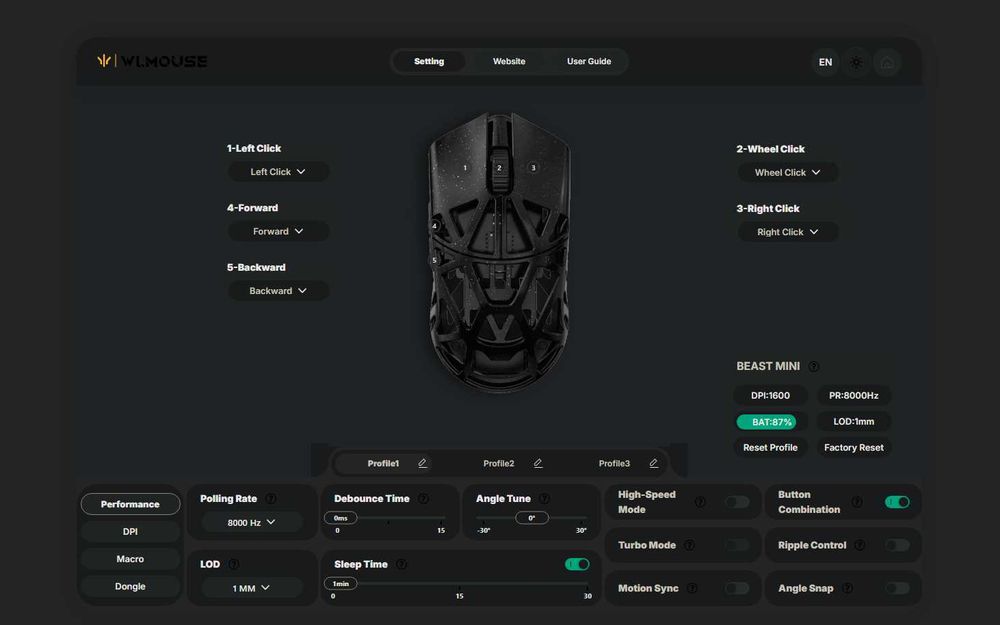Select the DPI sidebar tab

click(x=130, y=531)
